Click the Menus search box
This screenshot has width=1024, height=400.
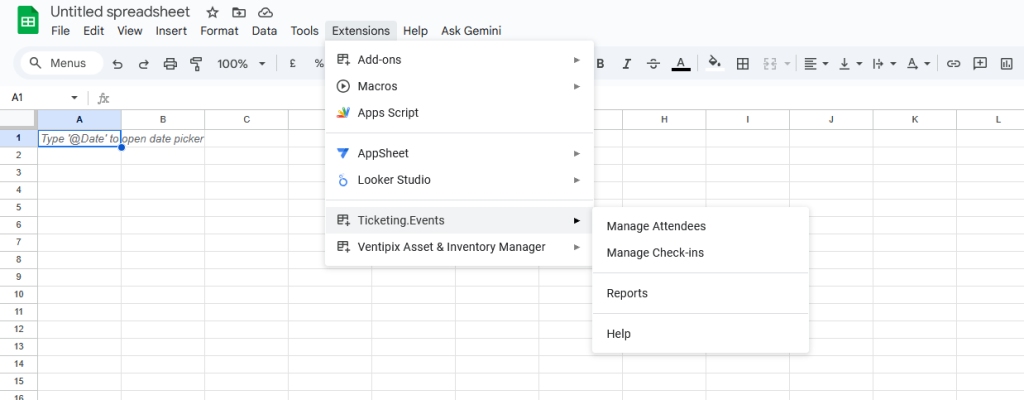pyautogui.click(x=62, y=64)
